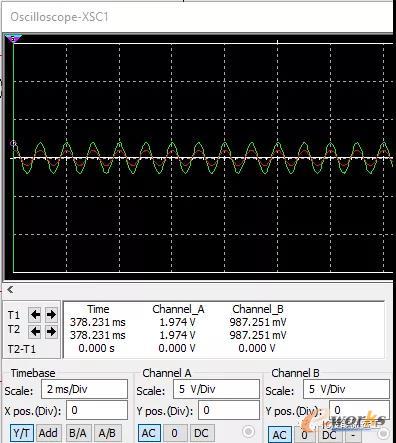
Task: Move cursor T2 left with arrow
Action: point(35,331)
